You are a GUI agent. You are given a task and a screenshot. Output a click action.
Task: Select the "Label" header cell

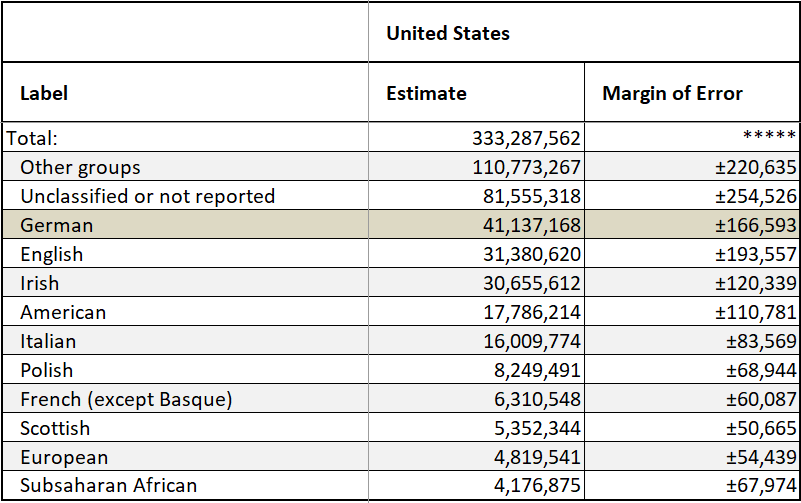44,93
